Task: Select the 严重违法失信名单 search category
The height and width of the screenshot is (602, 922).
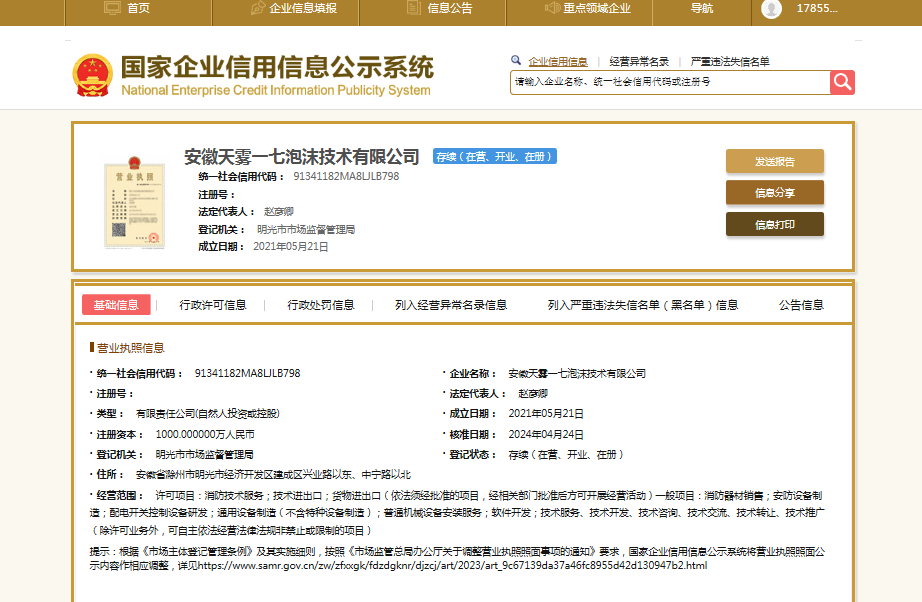Action: pos(730,61)
